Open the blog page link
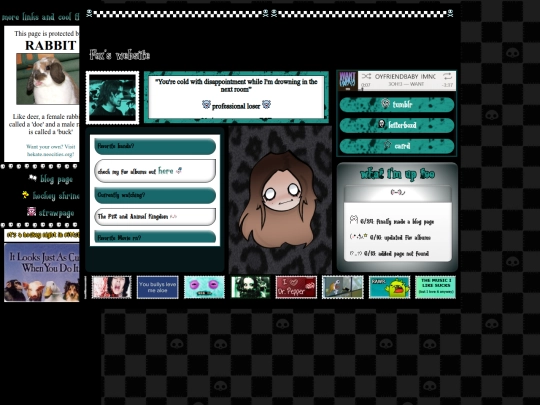 pos(56,179)
